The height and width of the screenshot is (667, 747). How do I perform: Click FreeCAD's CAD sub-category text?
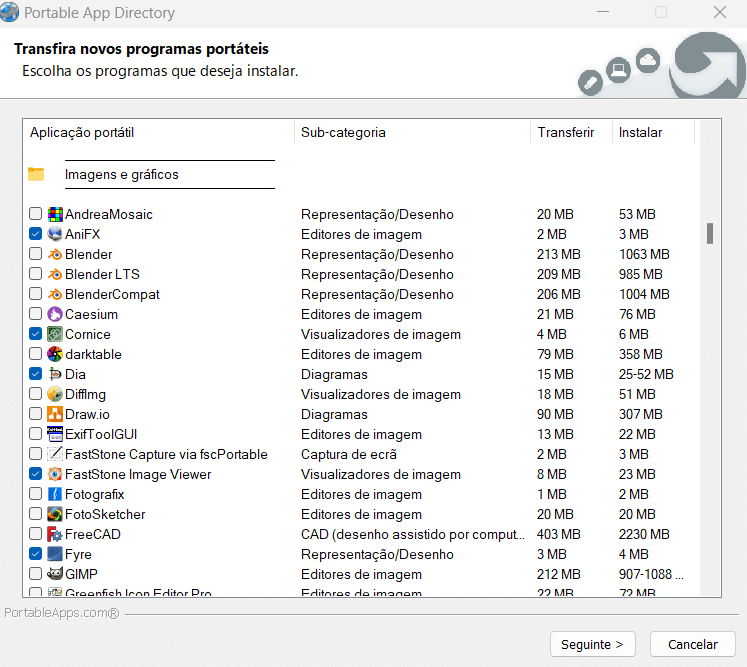413,535
